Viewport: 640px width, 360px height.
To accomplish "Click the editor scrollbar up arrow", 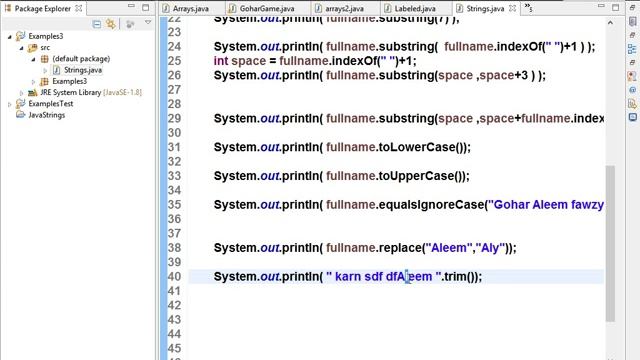I will point(610,23).
